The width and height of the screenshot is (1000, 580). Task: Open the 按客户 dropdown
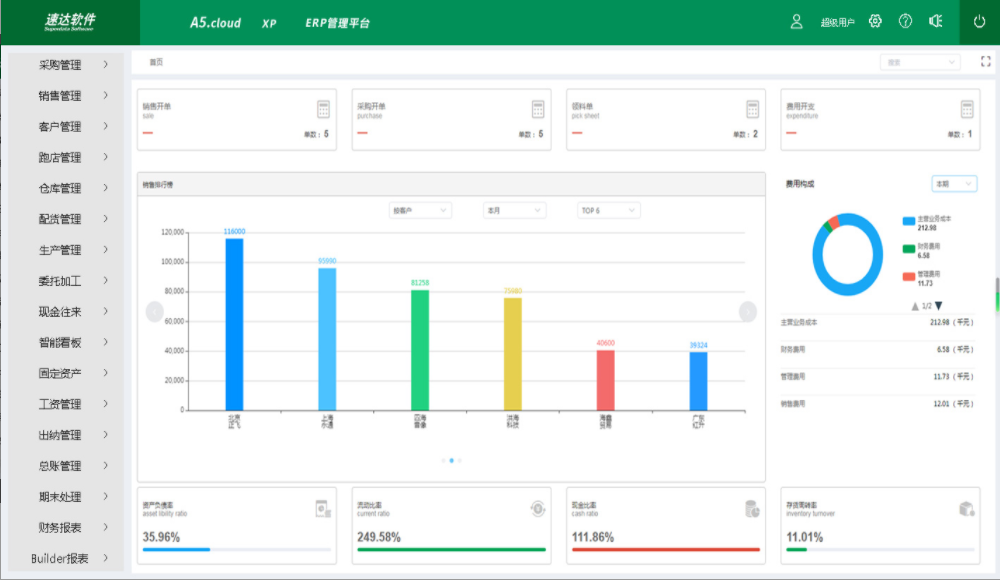[421, 211]
